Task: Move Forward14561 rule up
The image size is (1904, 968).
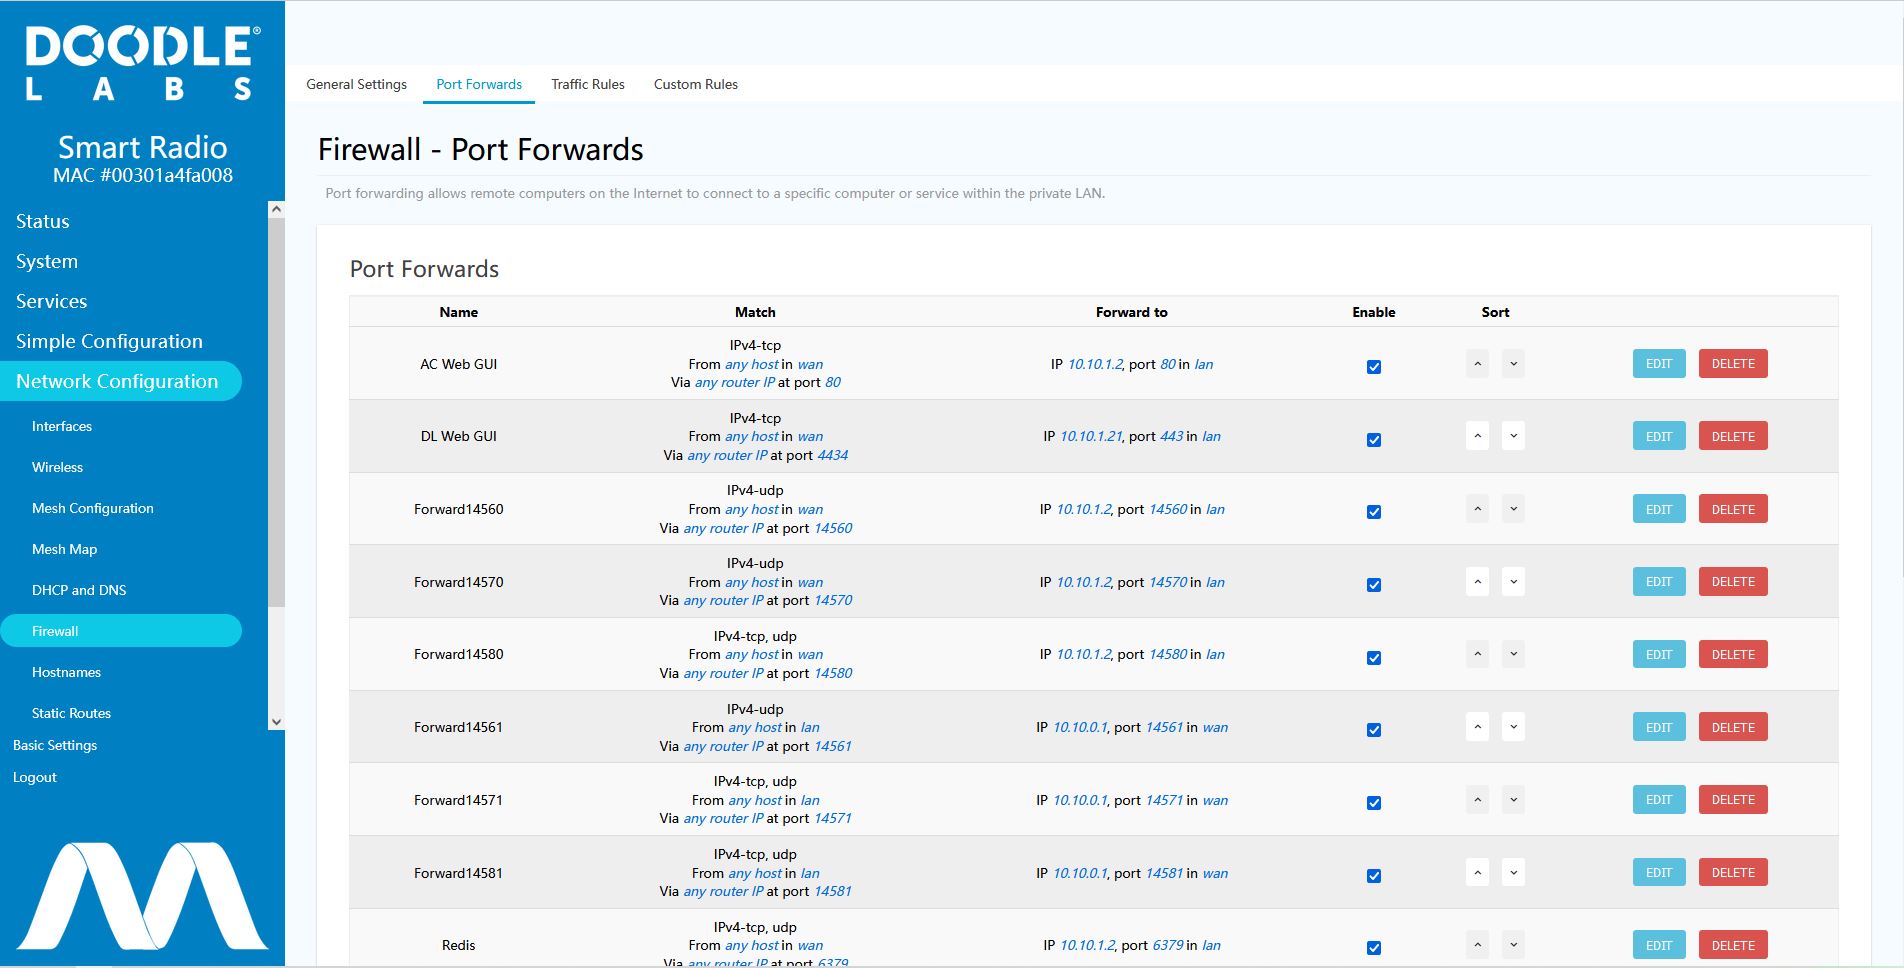Action: pos(1477,727)
